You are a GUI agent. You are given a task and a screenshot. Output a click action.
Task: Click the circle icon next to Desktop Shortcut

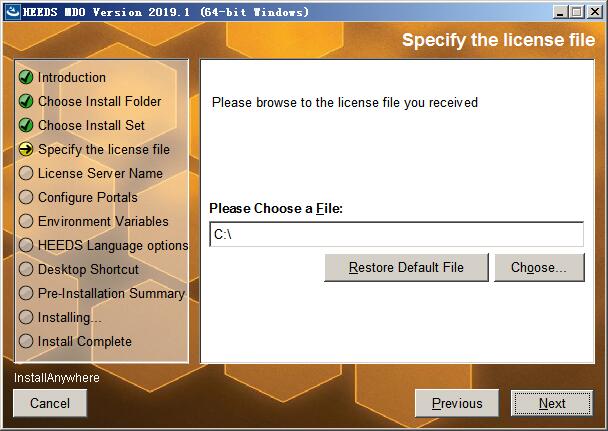click(x=26, y=269)
